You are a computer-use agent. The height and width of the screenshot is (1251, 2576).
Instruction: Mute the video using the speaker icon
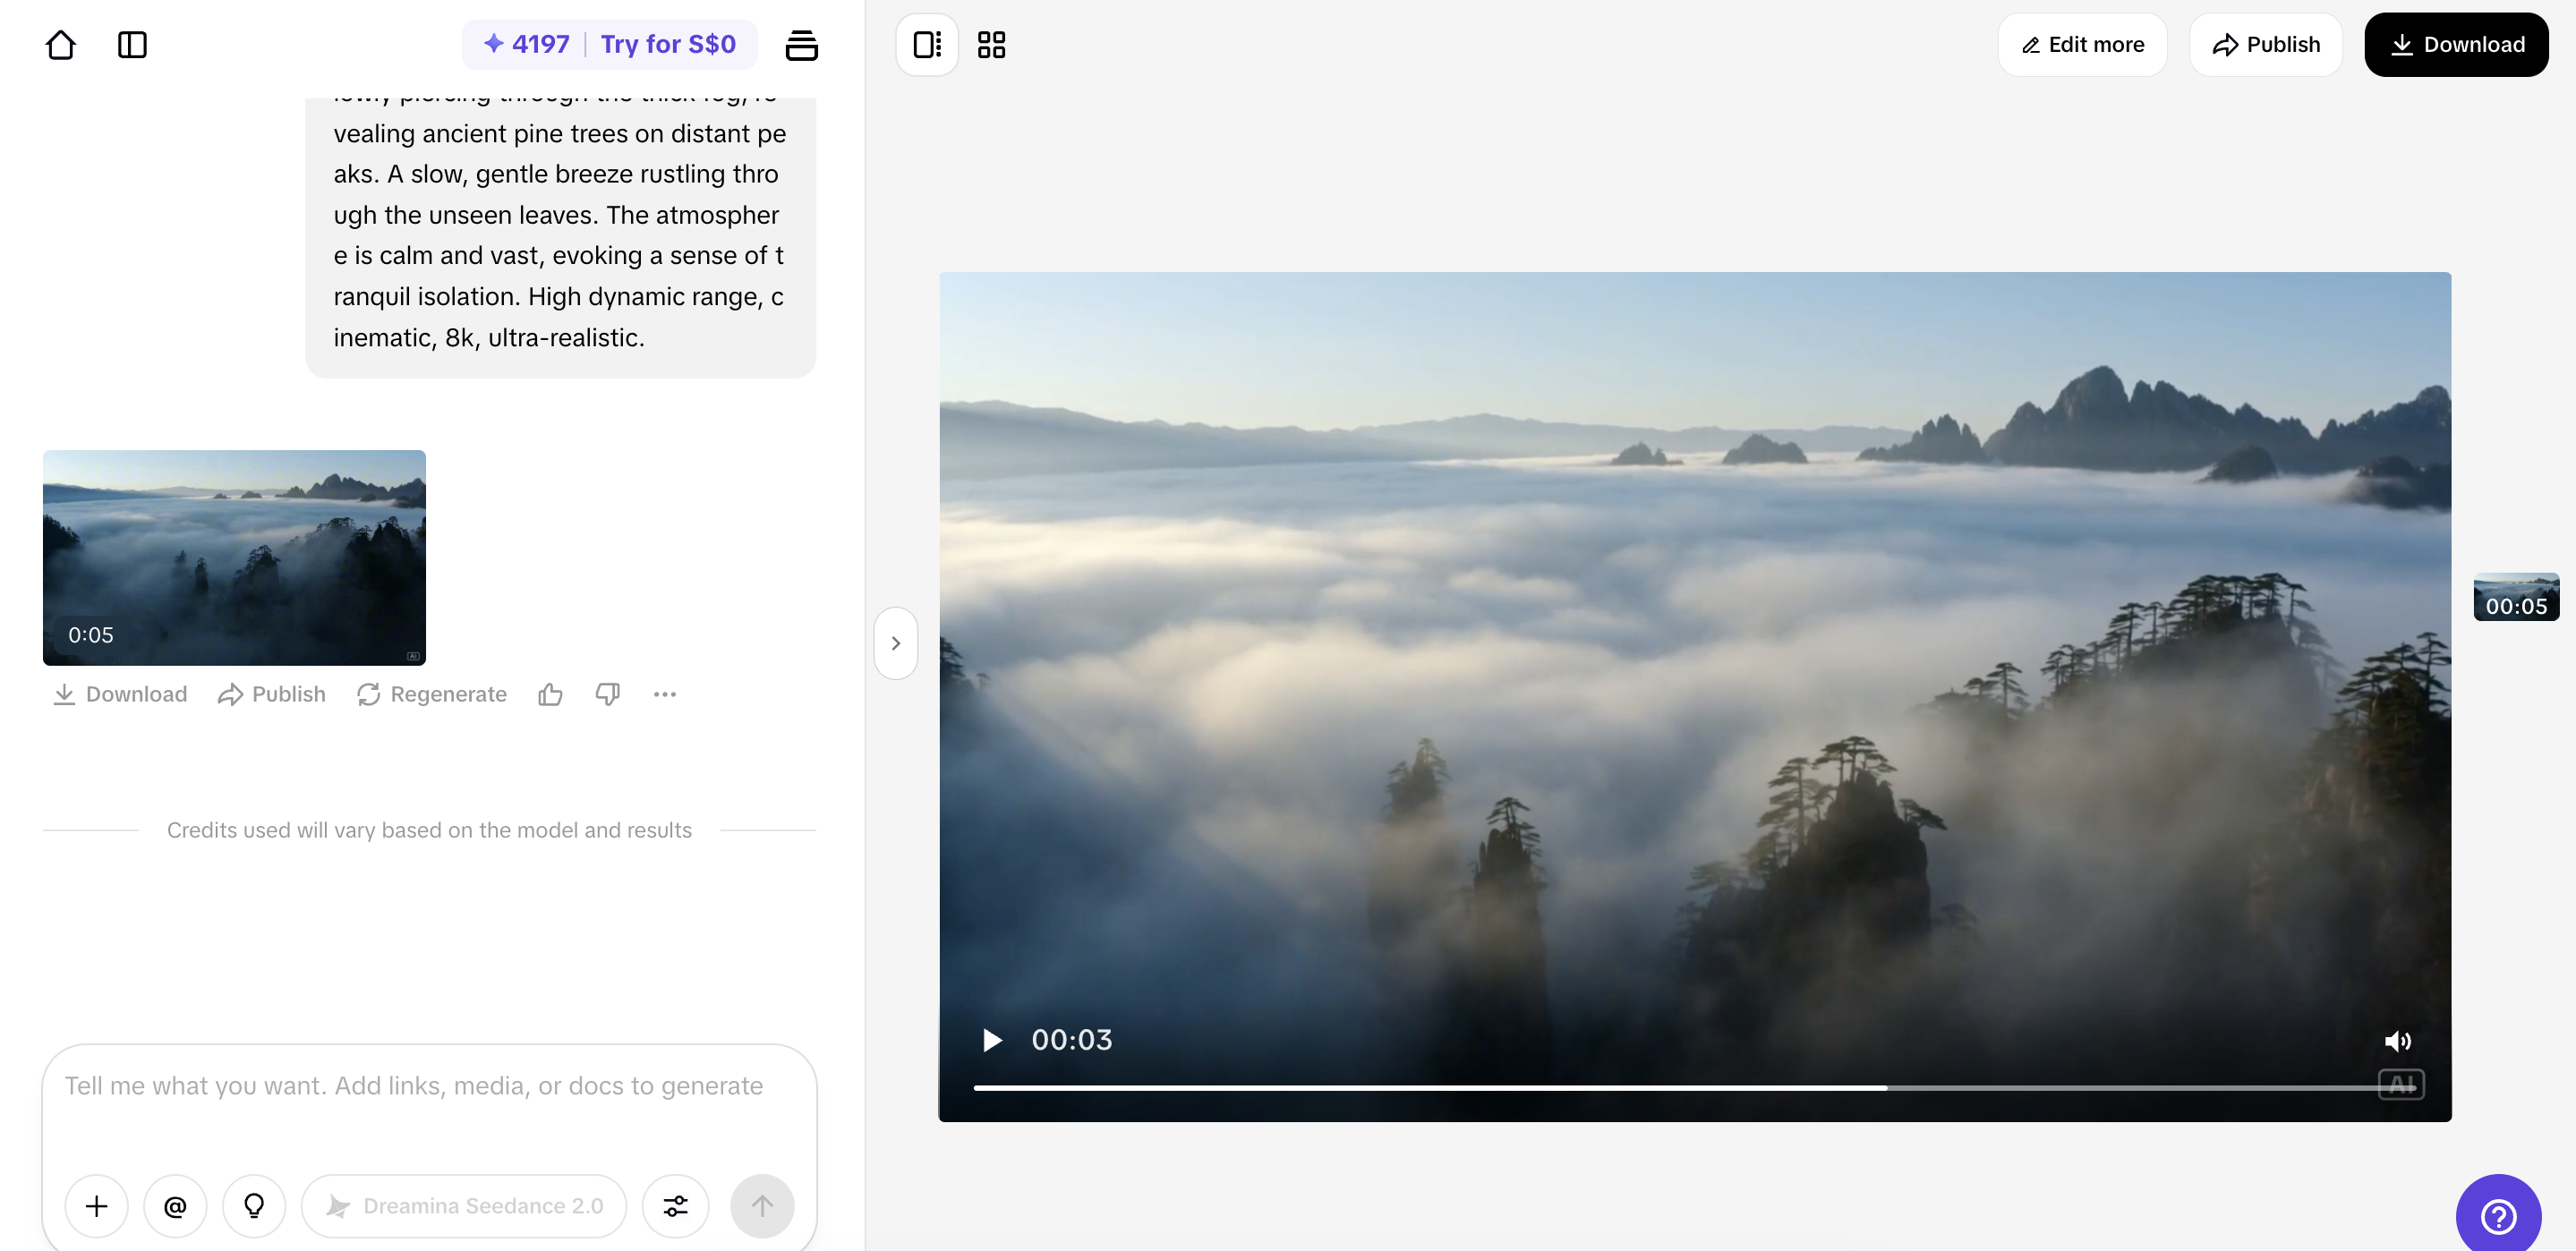tap(2398, 1041)
